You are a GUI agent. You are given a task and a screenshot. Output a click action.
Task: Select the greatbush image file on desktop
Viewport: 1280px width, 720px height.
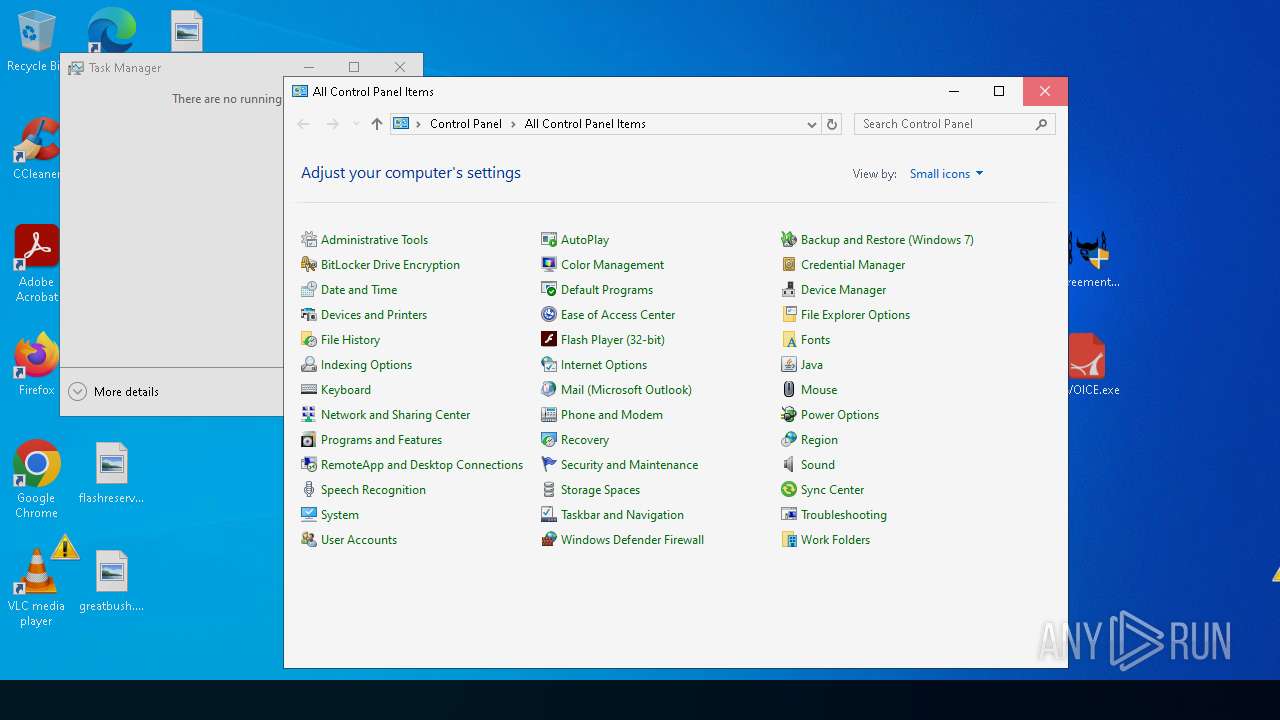pyautogui.click(x=112, y=580)
